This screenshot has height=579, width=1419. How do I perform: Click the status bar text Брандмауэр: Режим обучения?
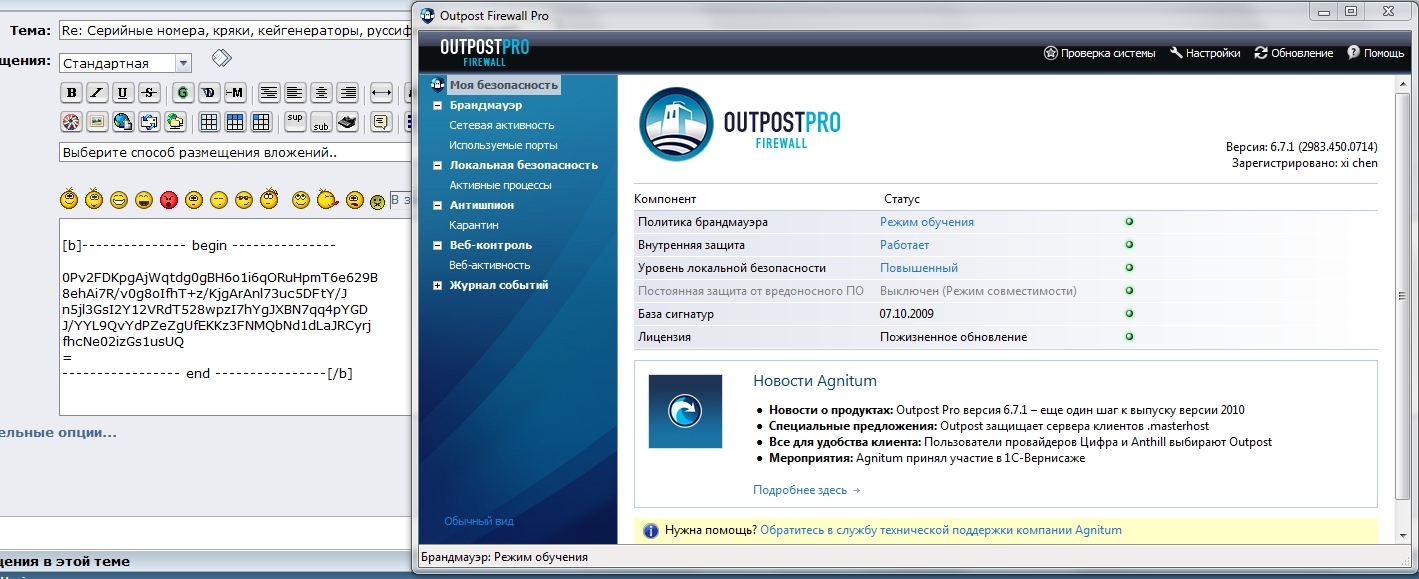[505, 557]
